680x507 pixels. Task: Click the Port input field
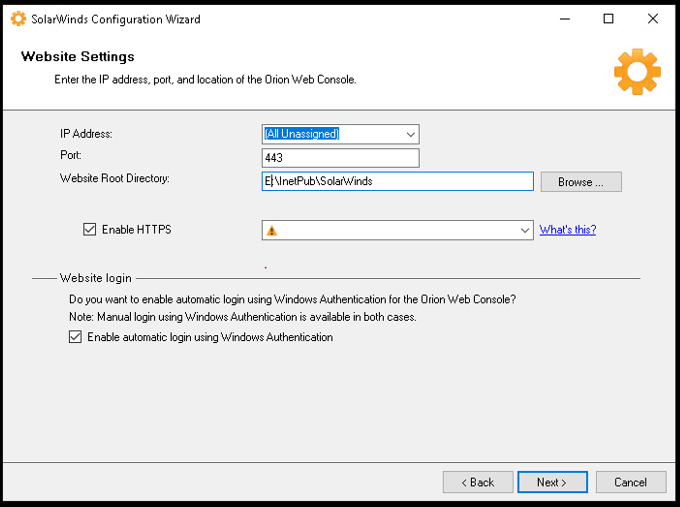coord(340,158)
